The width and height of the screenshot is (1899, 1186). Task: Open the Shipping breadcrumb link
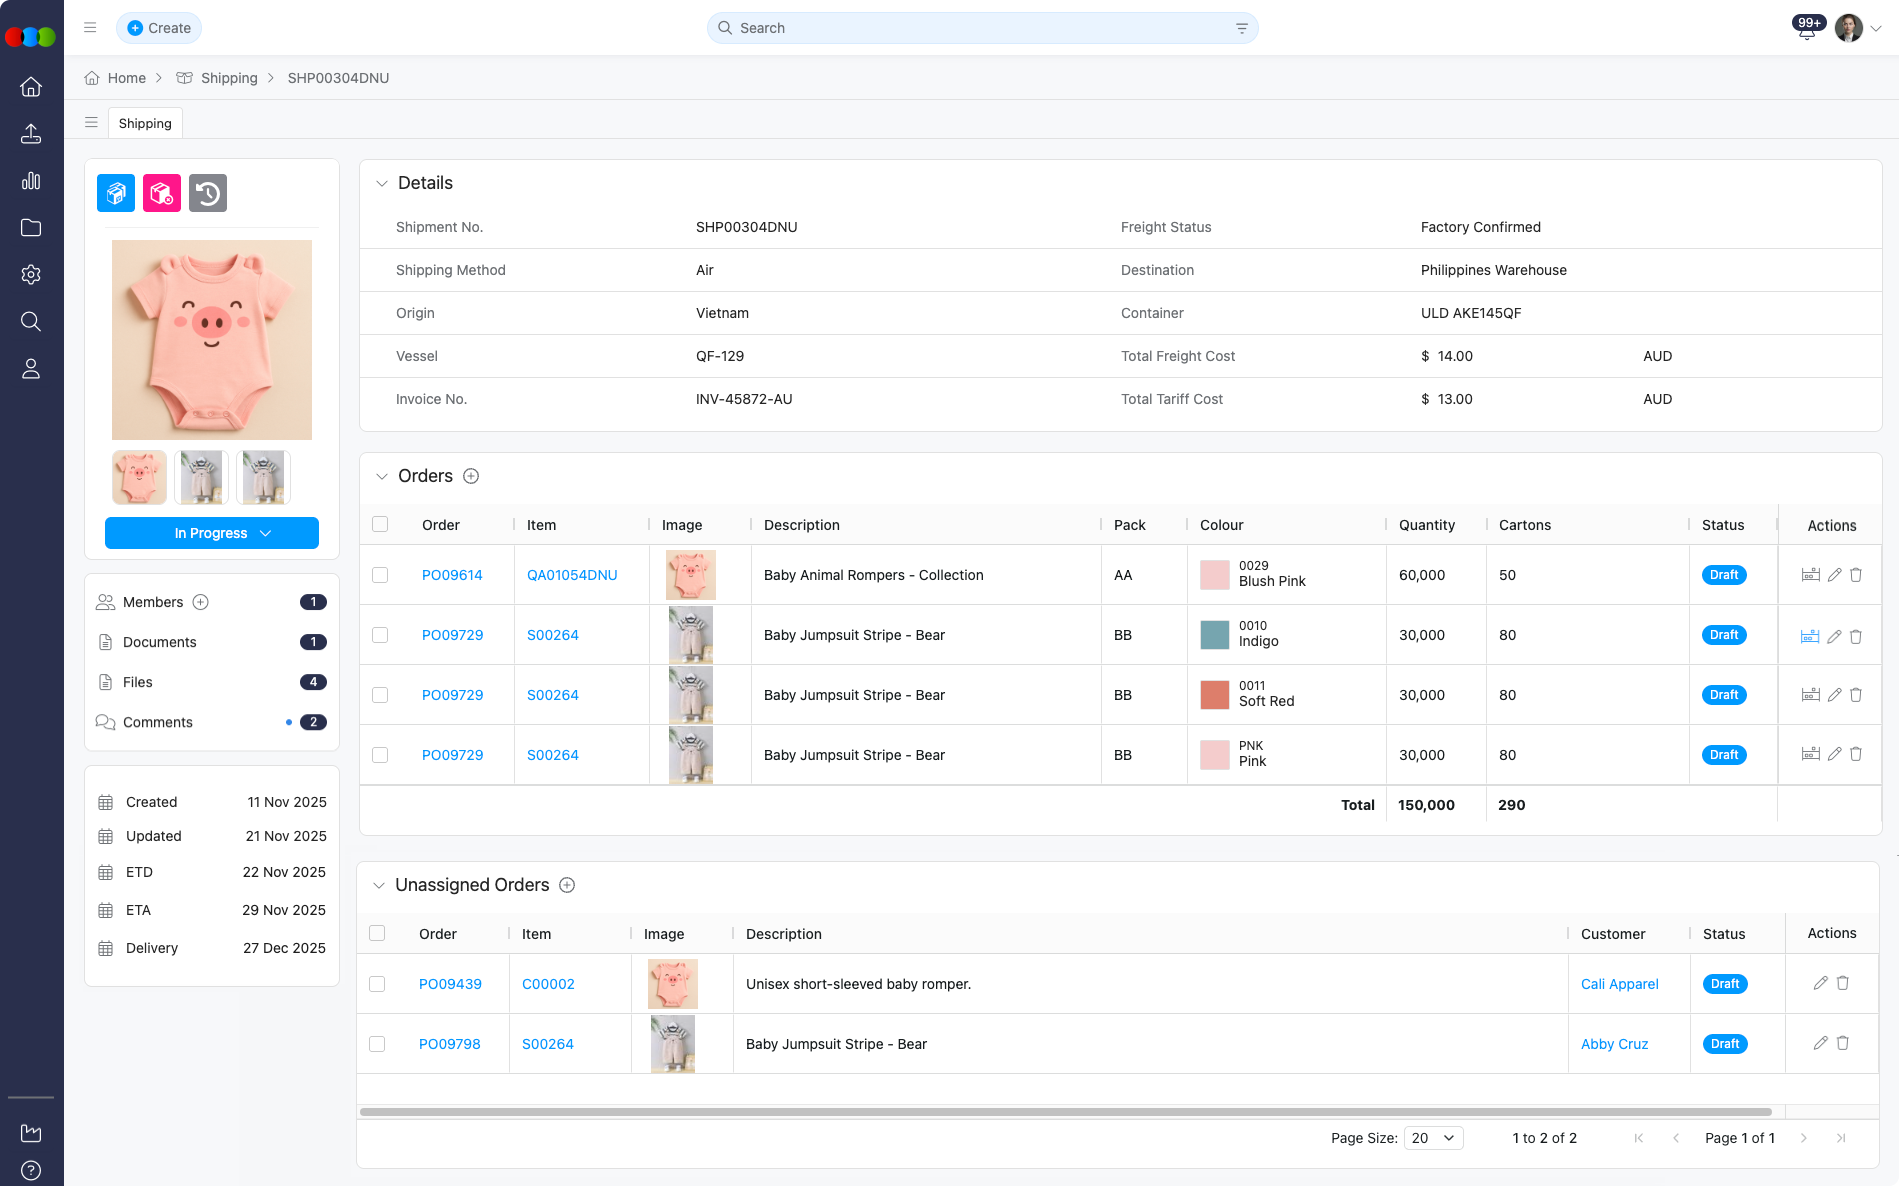coord(229,78)
